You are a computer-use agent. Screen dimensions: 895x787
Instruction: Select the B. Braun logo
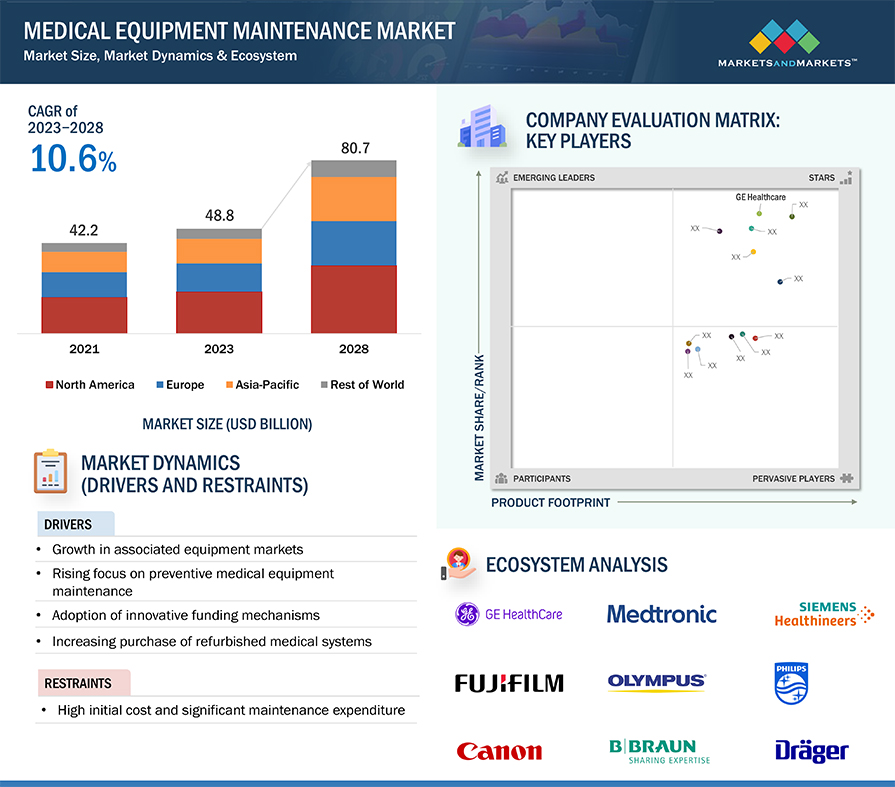pyautogui.click(x=659, y=751)
